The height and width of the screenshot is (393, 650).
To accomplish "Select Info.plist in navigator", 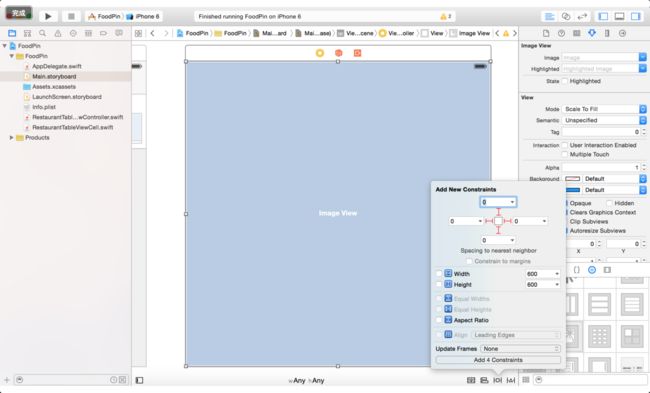I will pyautogui.click(x=44, y=107).
